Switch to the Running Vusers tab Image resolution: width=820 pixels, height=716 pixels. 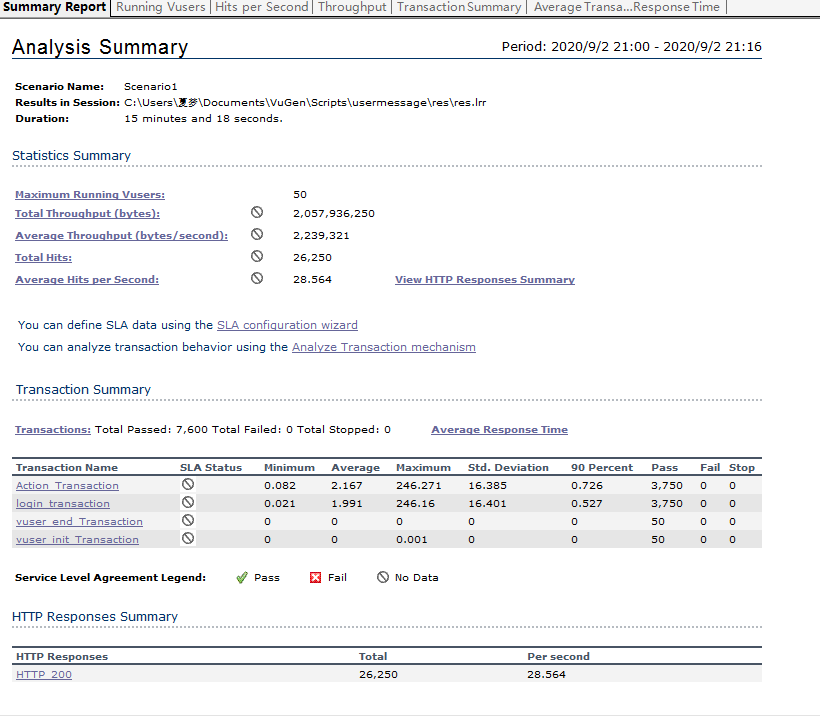pyautogui.click(x=161, y=7)
